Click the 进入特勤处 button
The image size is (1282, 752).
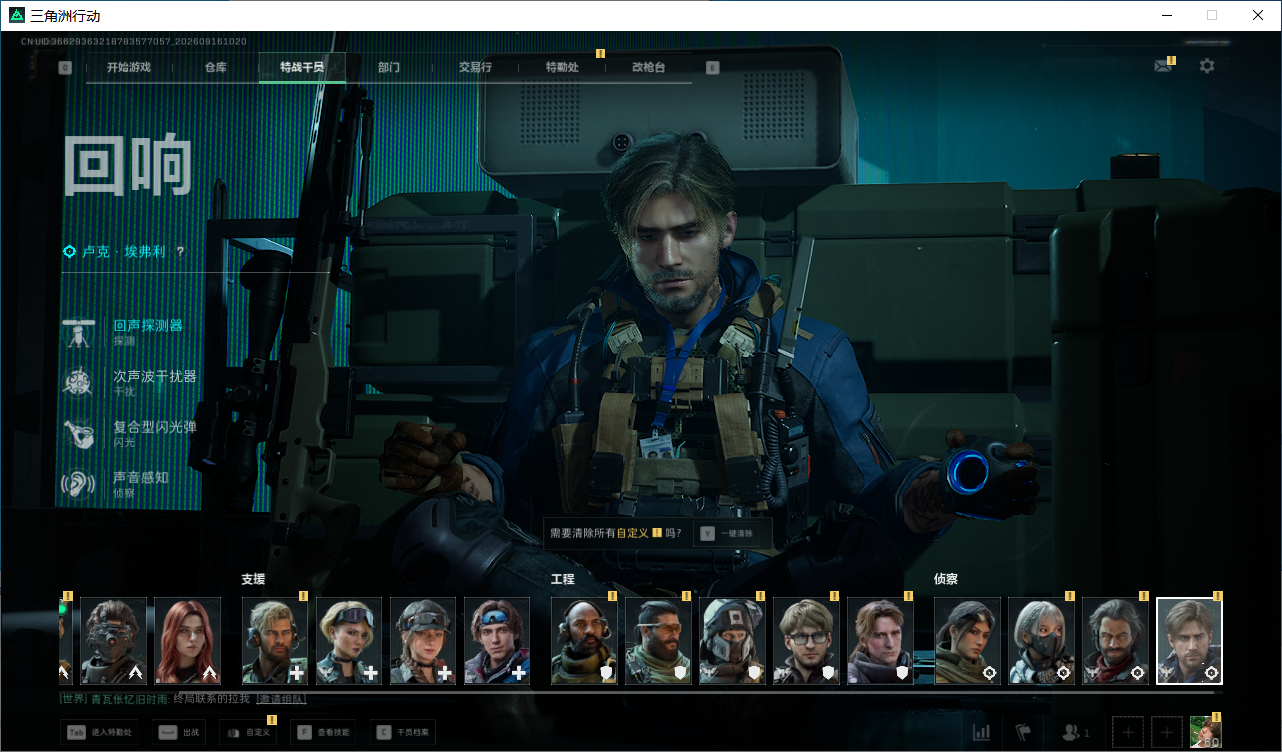pos(101,733)
